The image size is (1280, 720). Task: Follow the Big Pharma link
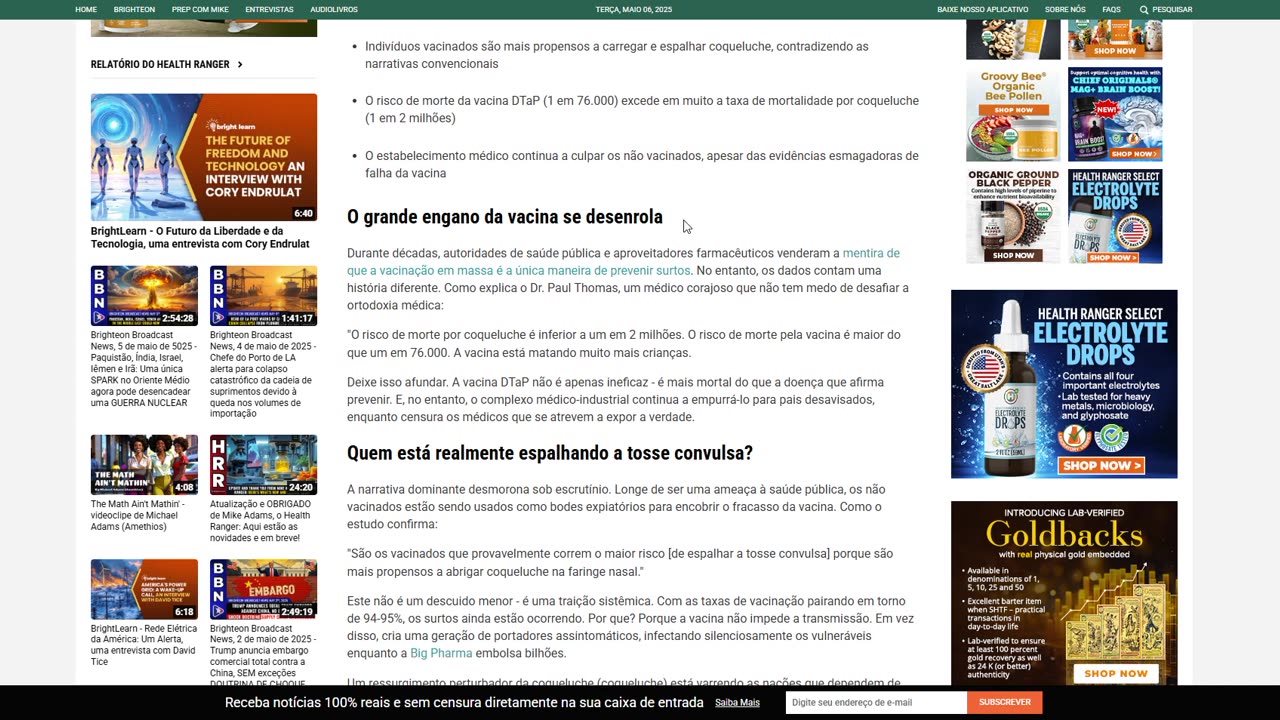[441, 653]
